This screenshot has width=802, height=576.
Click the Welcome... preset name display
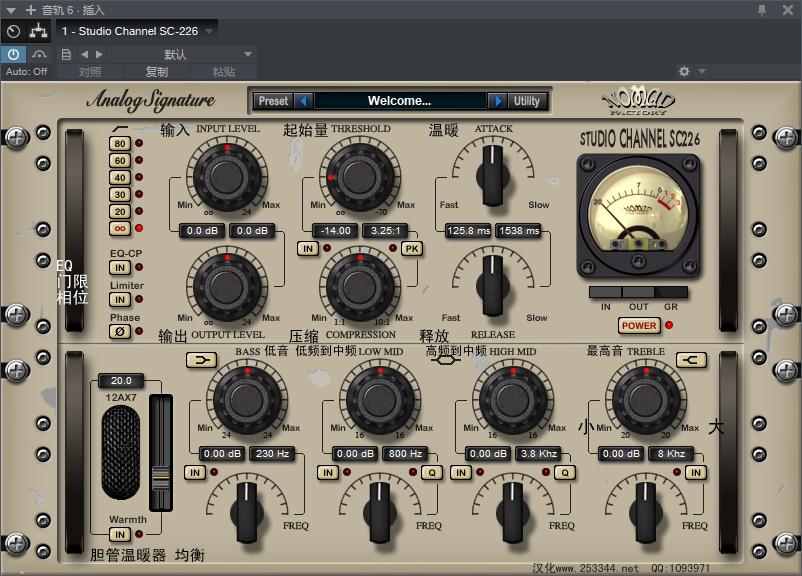tap(400, 101)
